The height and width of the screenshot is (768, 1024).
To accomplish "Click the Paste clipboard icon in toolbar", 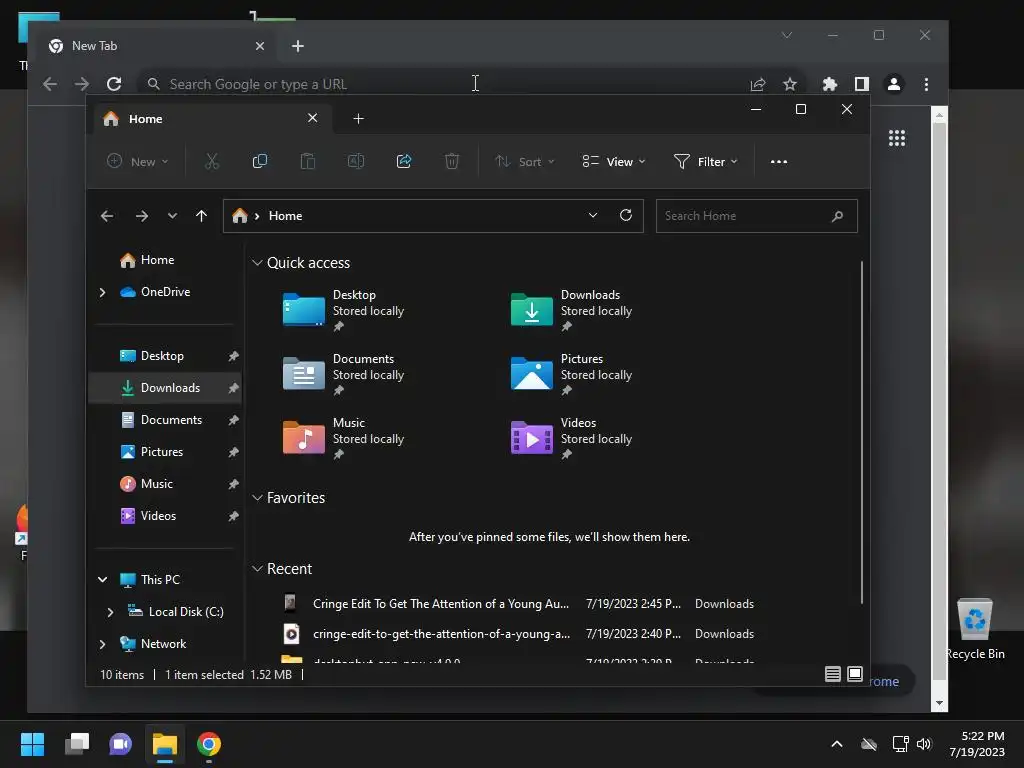I will tap(308, 161).
